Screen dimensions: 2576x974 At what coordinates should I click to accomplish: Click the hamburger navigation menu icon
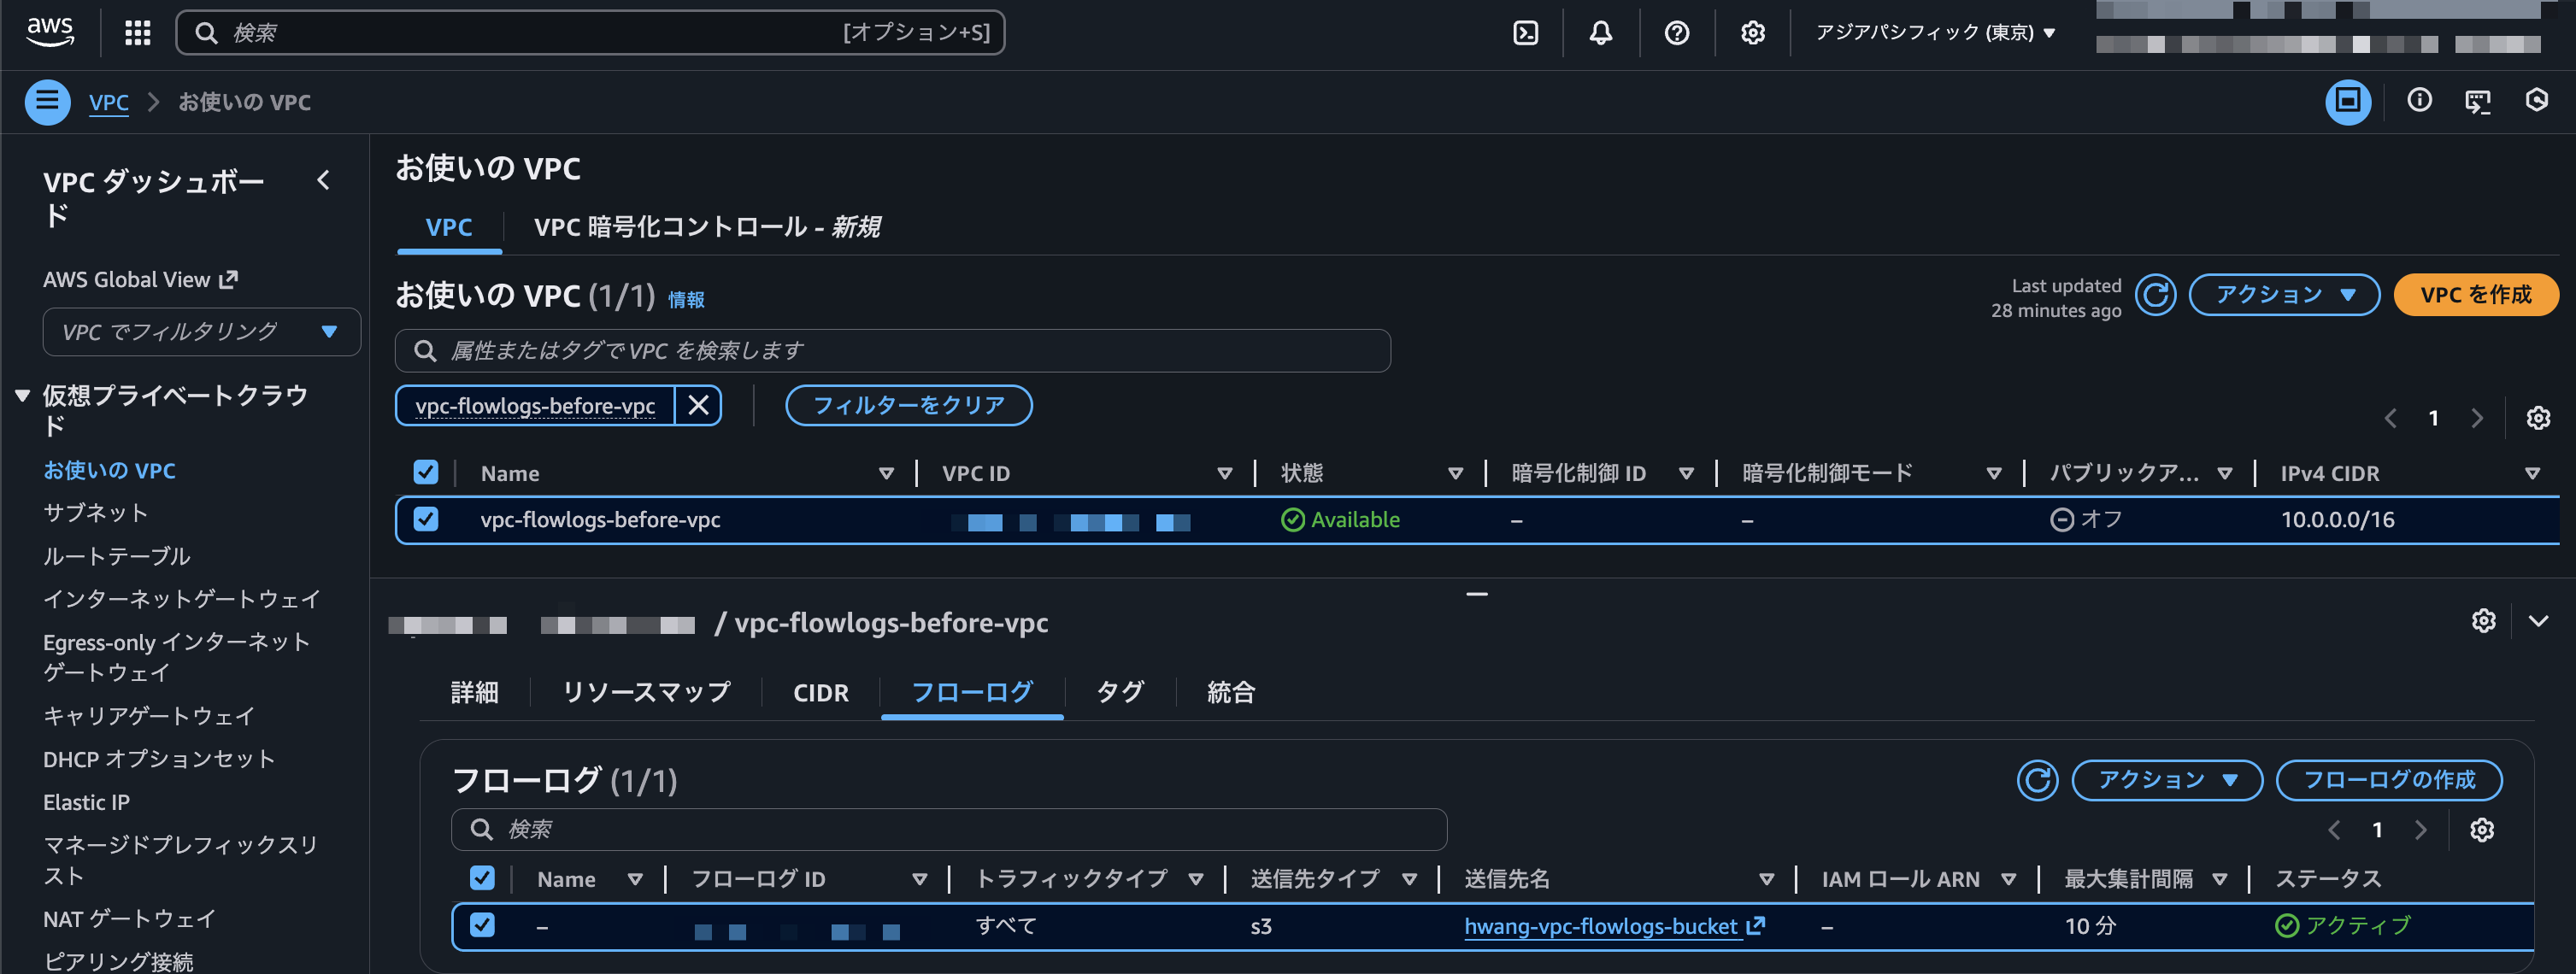click(46, 101)
